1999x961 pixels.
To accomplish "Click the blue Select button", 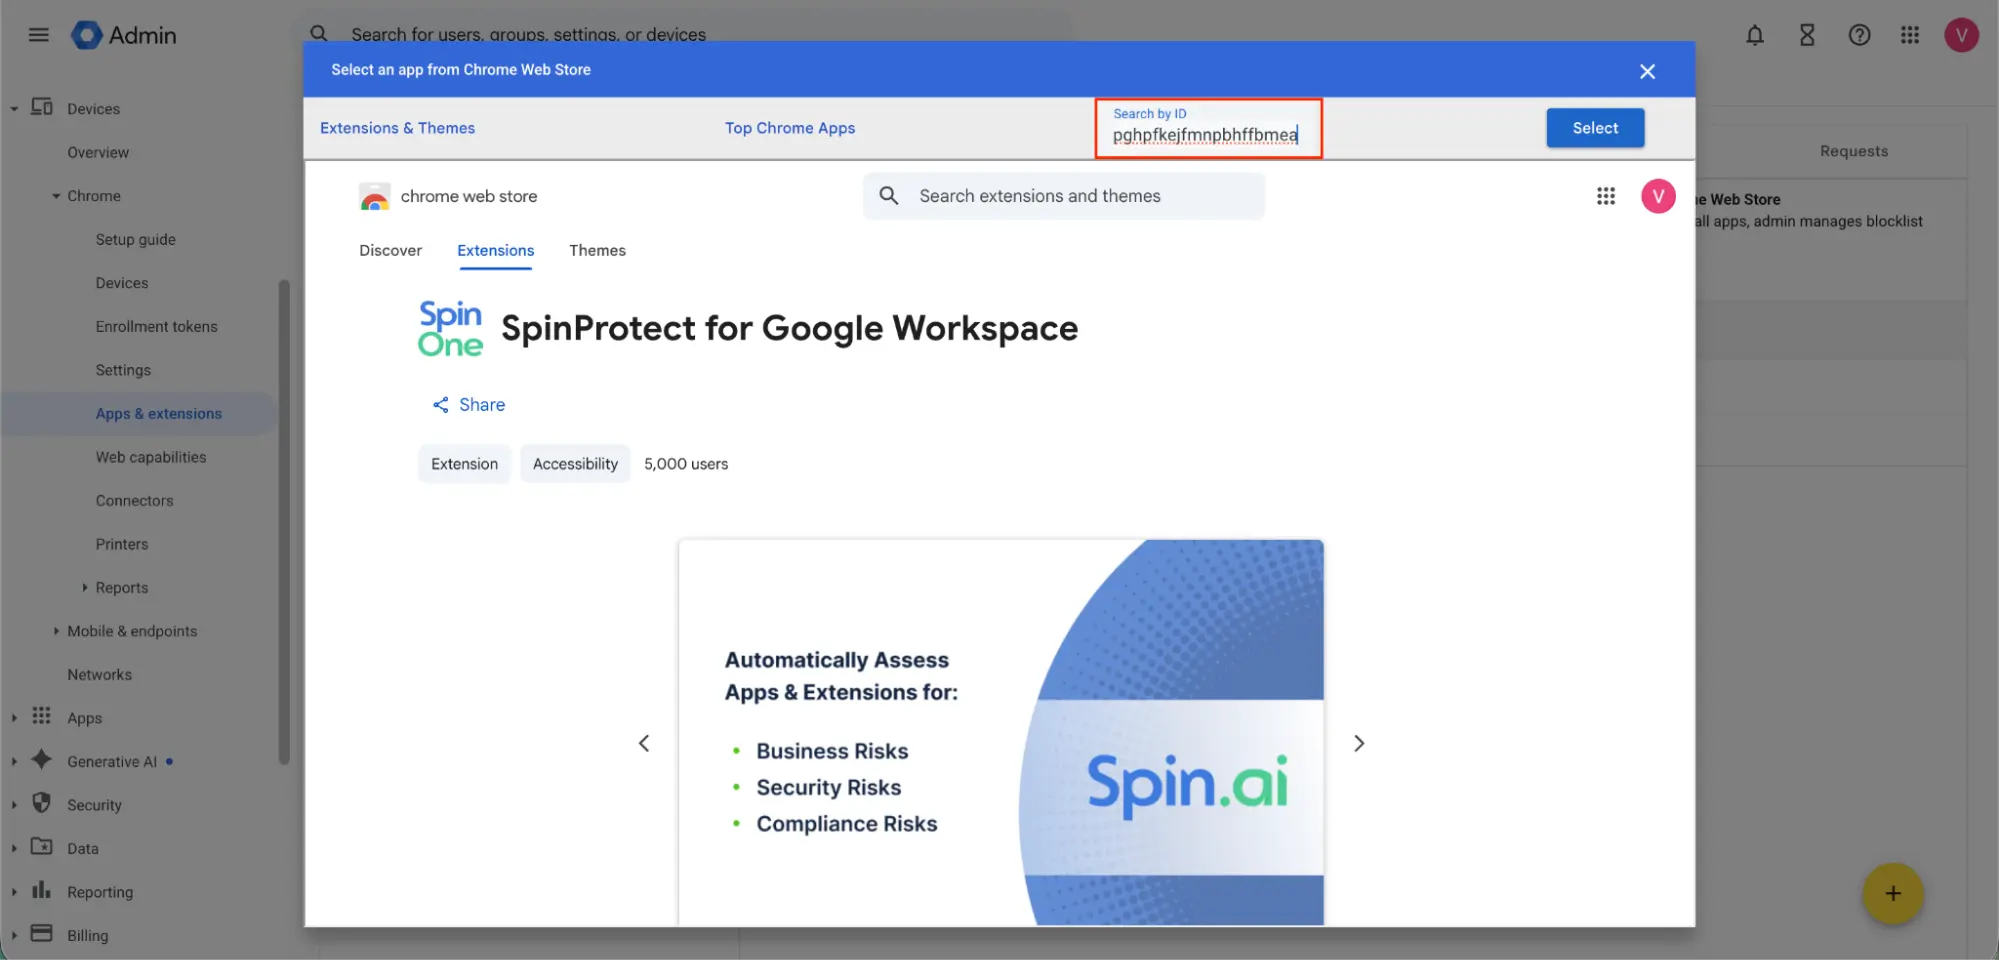I will coord(1595,128).
